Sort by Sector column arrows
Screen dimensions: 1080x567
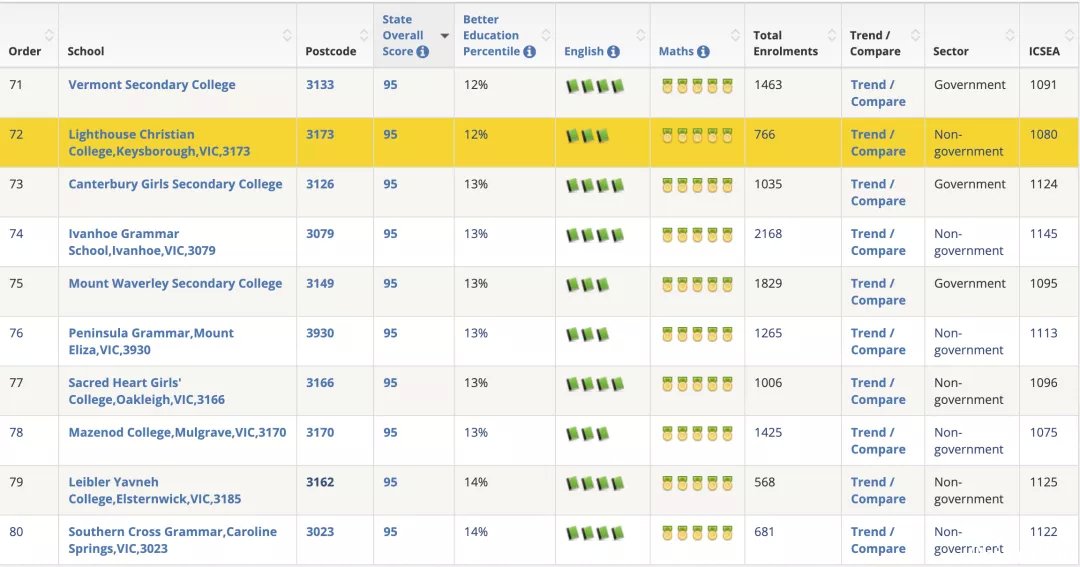(1010, 35)
